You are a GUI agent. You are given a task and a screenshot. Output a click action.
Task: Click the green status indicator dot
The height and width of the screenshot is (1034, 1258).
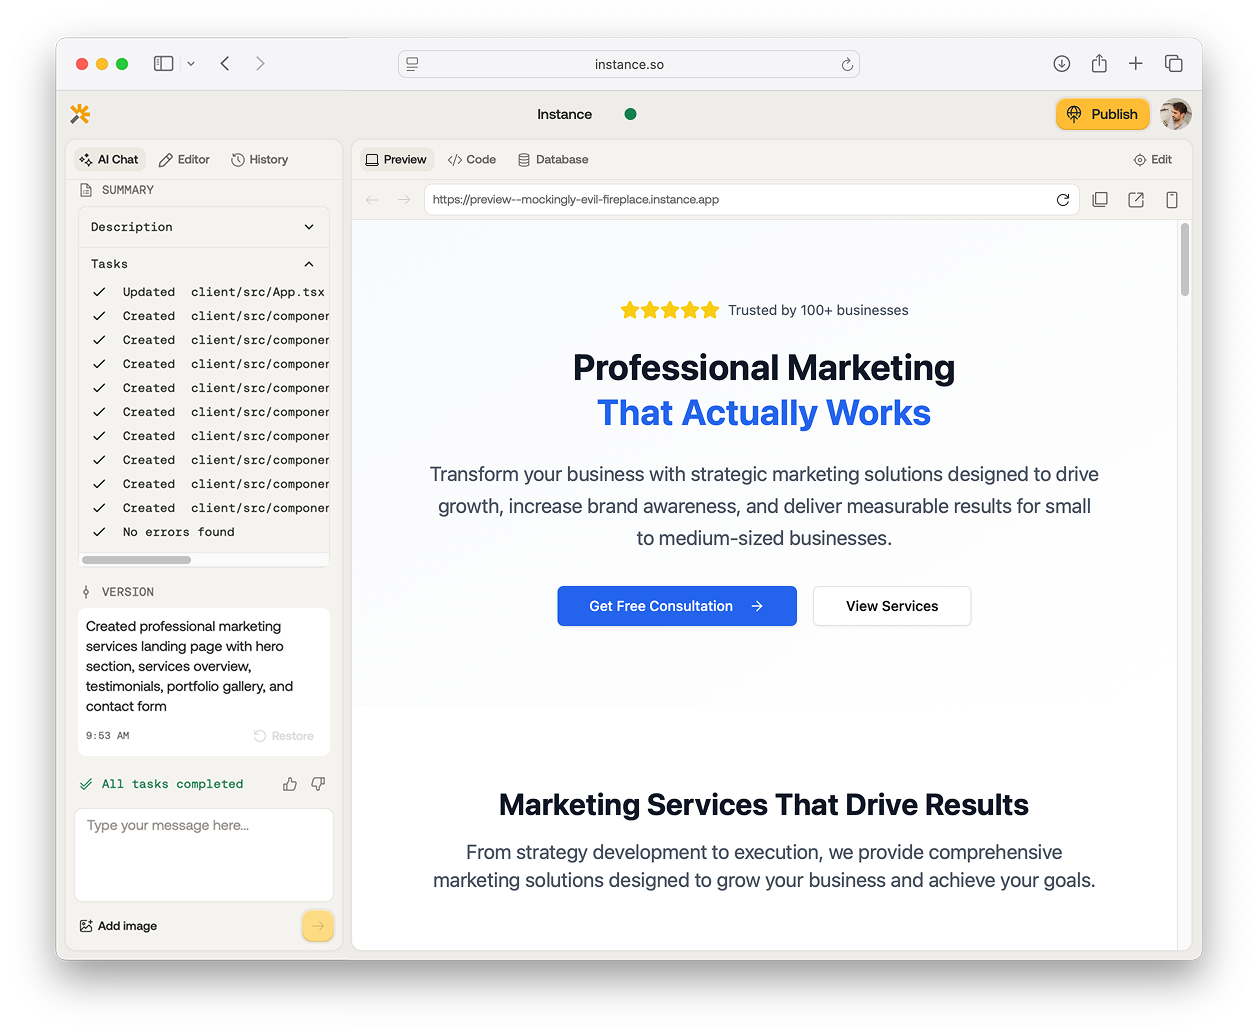(x=630, y=114)
